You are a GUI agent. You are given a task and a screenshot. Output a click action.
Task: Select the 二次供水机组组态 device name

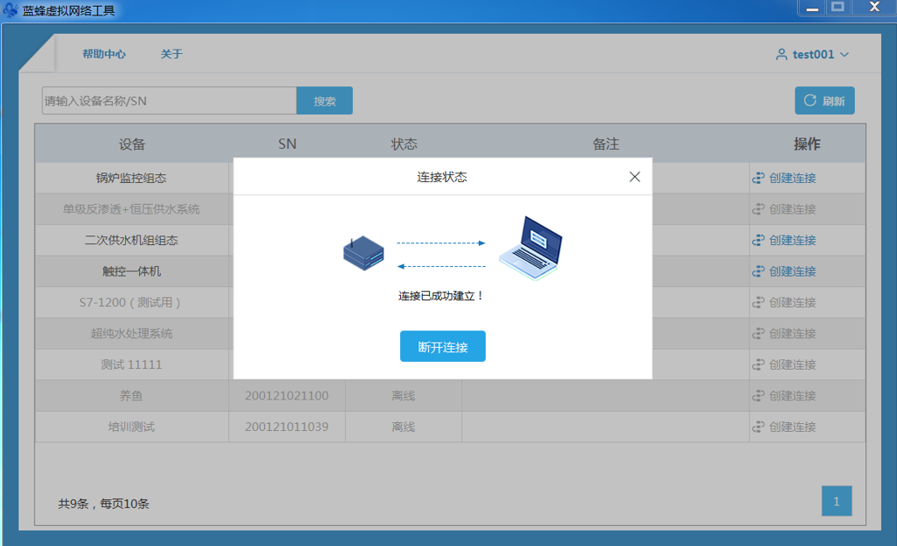pos(131,240)
